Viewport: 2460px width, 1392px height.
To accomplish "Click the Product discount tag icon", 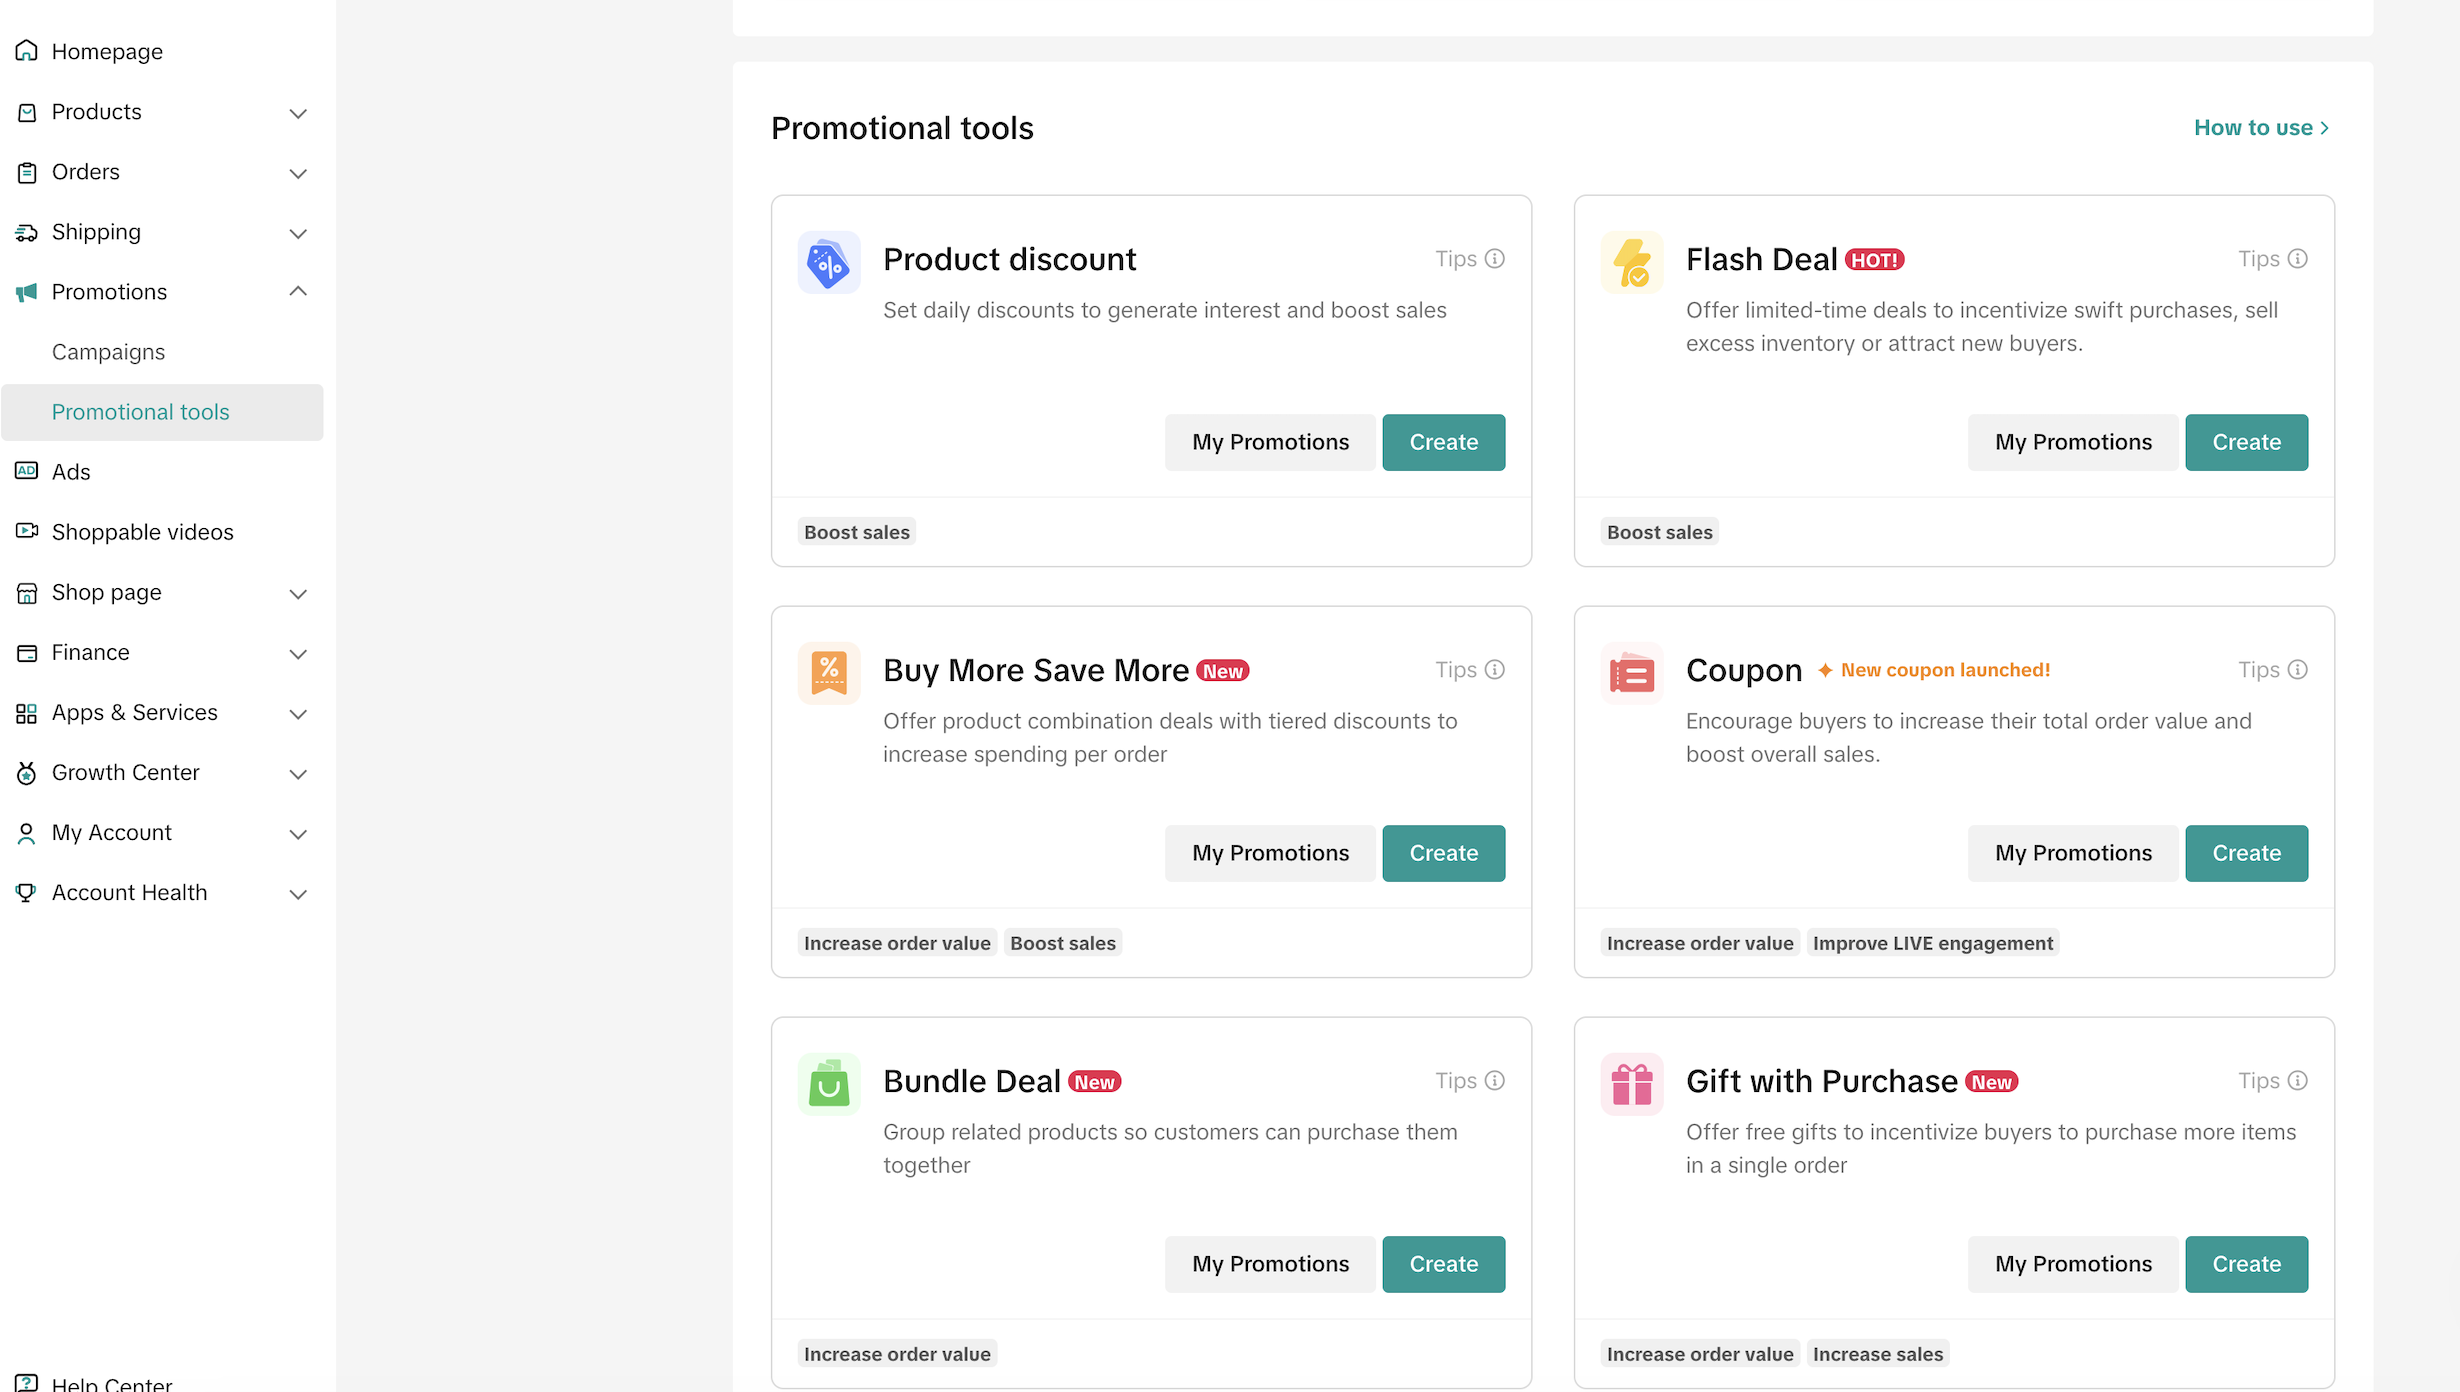I will 828,262.
